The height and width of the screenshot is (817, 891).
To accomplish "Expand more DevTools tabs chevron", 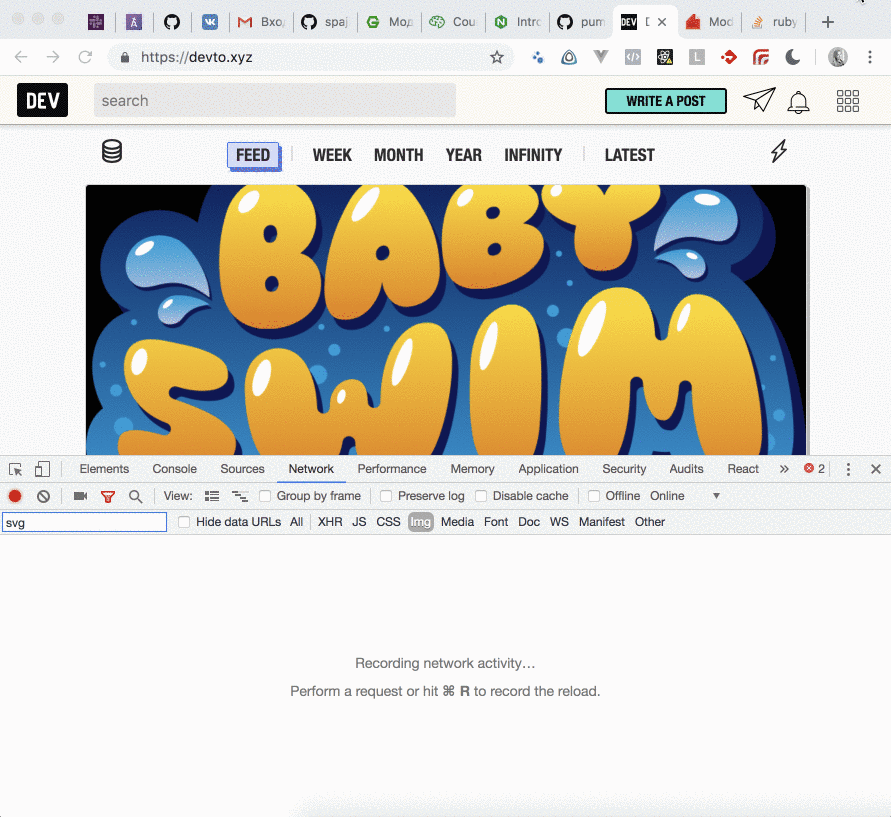I will tap(784, 469).
